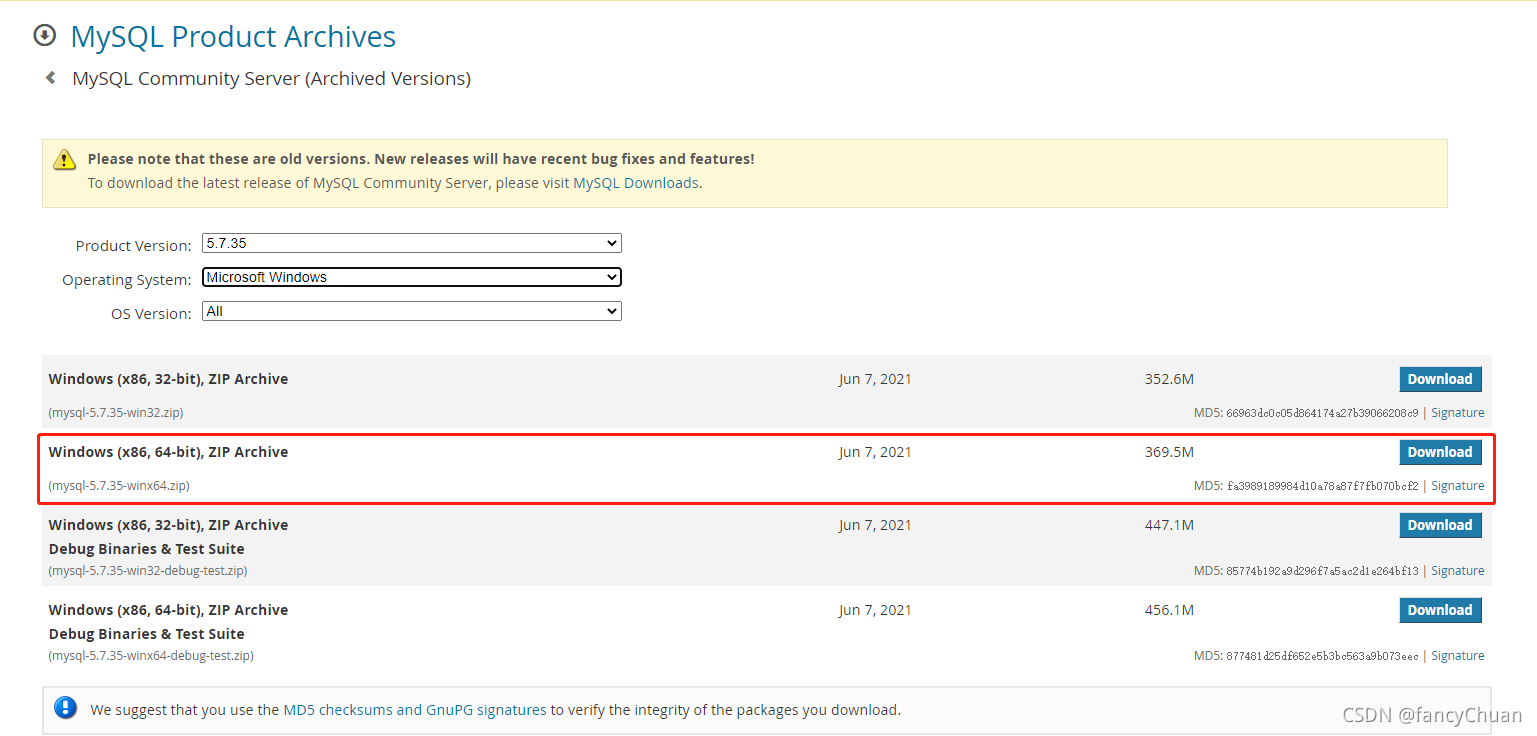The width and height of the screenshot is (1537, 736).
Task: Click the back chevron next to Archived Versions
Action: tap(49, 77)
